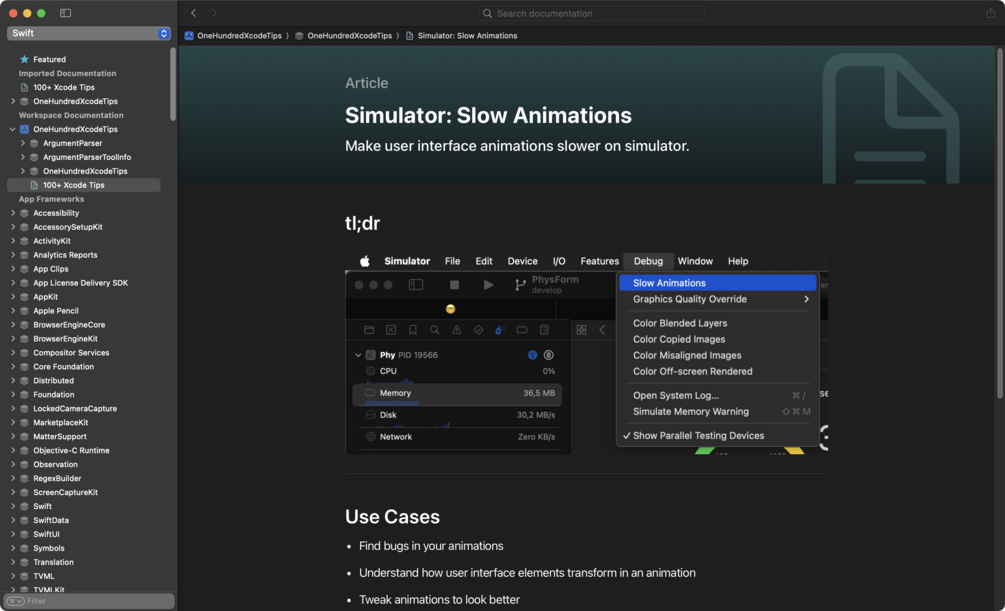
Task: Open BrowserEngineKit in the sidebar
Action: [x=65, y=339]
